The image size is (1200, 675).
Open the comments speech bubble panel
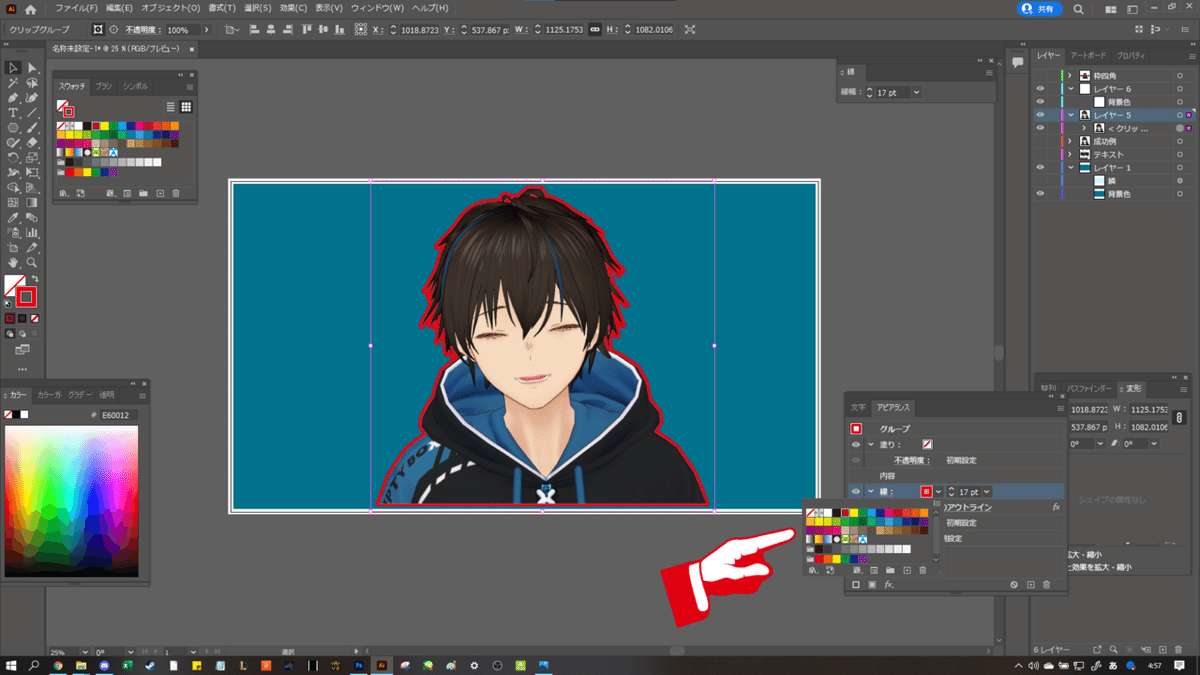1017,62
